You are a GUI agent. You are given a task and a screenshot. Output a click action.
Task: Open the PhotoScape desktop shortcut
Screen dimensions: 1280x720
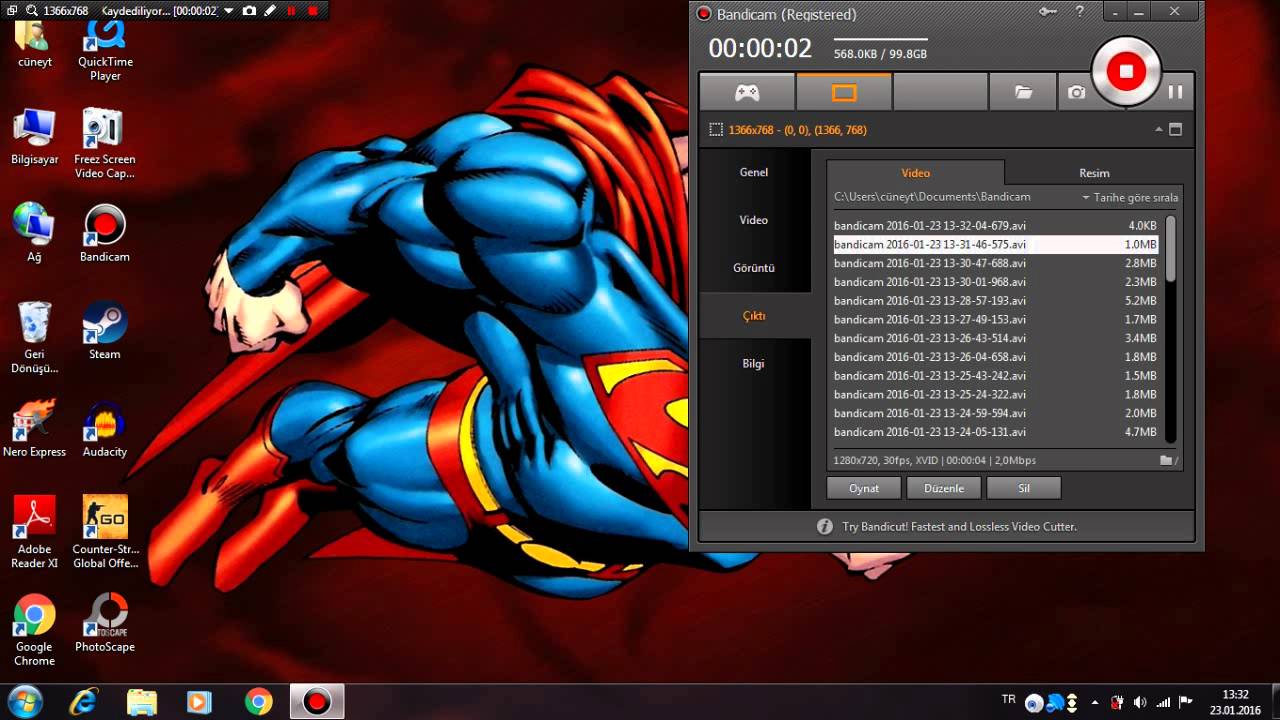click(x=105, y=622)
